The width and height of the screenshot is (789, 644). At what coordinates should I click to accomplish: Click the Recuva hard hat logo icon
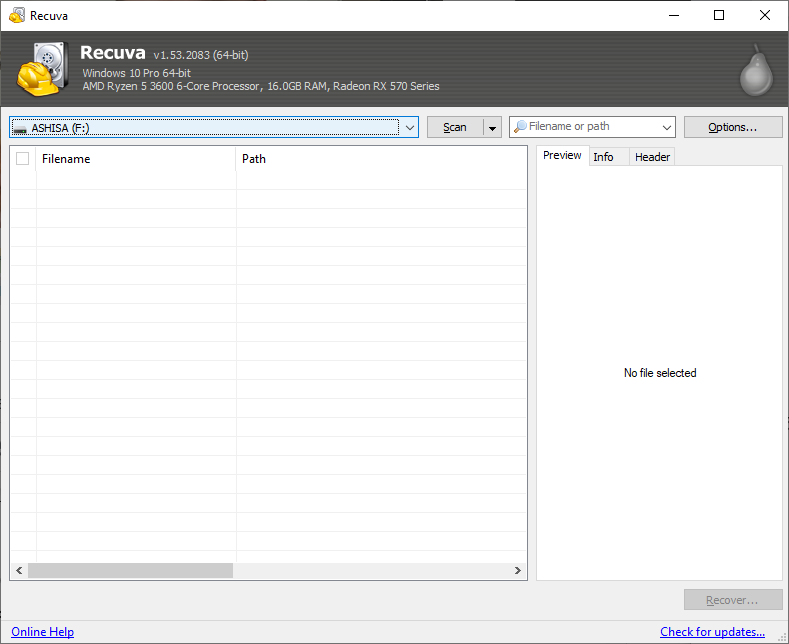[43, 69]
